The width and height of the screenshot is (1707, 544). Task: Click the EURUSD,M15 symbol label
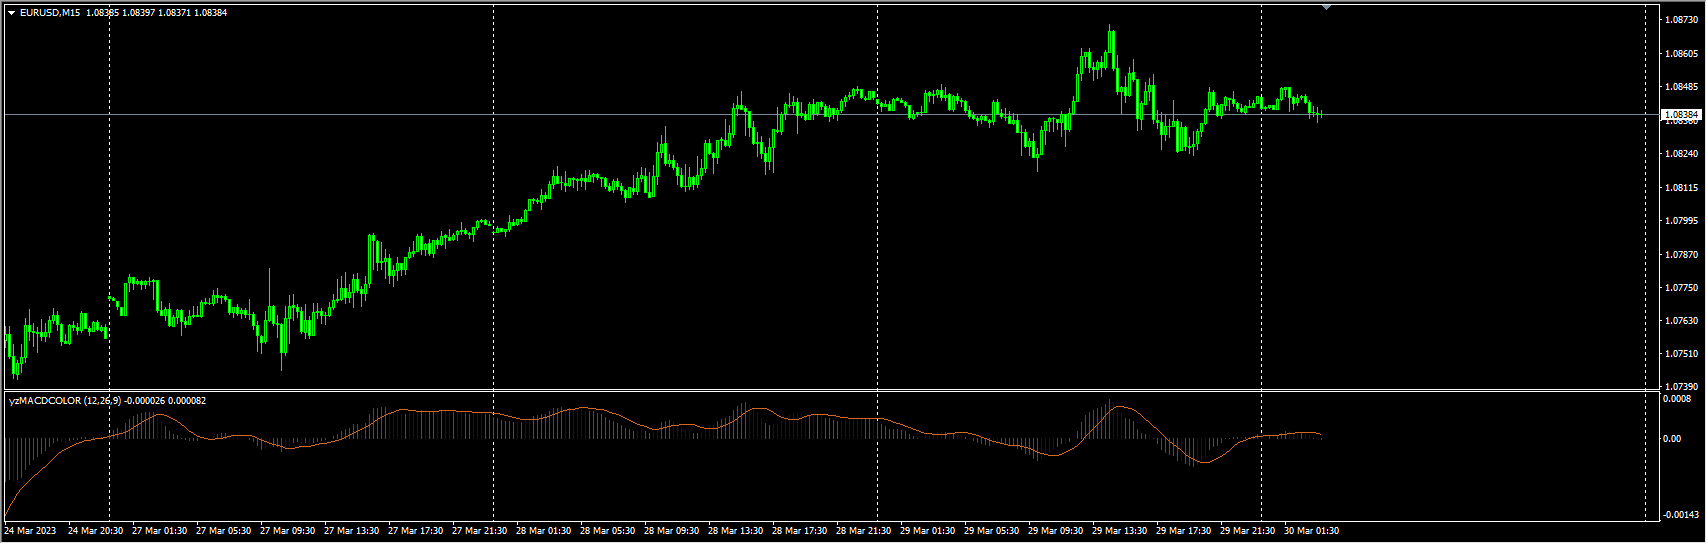(50, 13)
